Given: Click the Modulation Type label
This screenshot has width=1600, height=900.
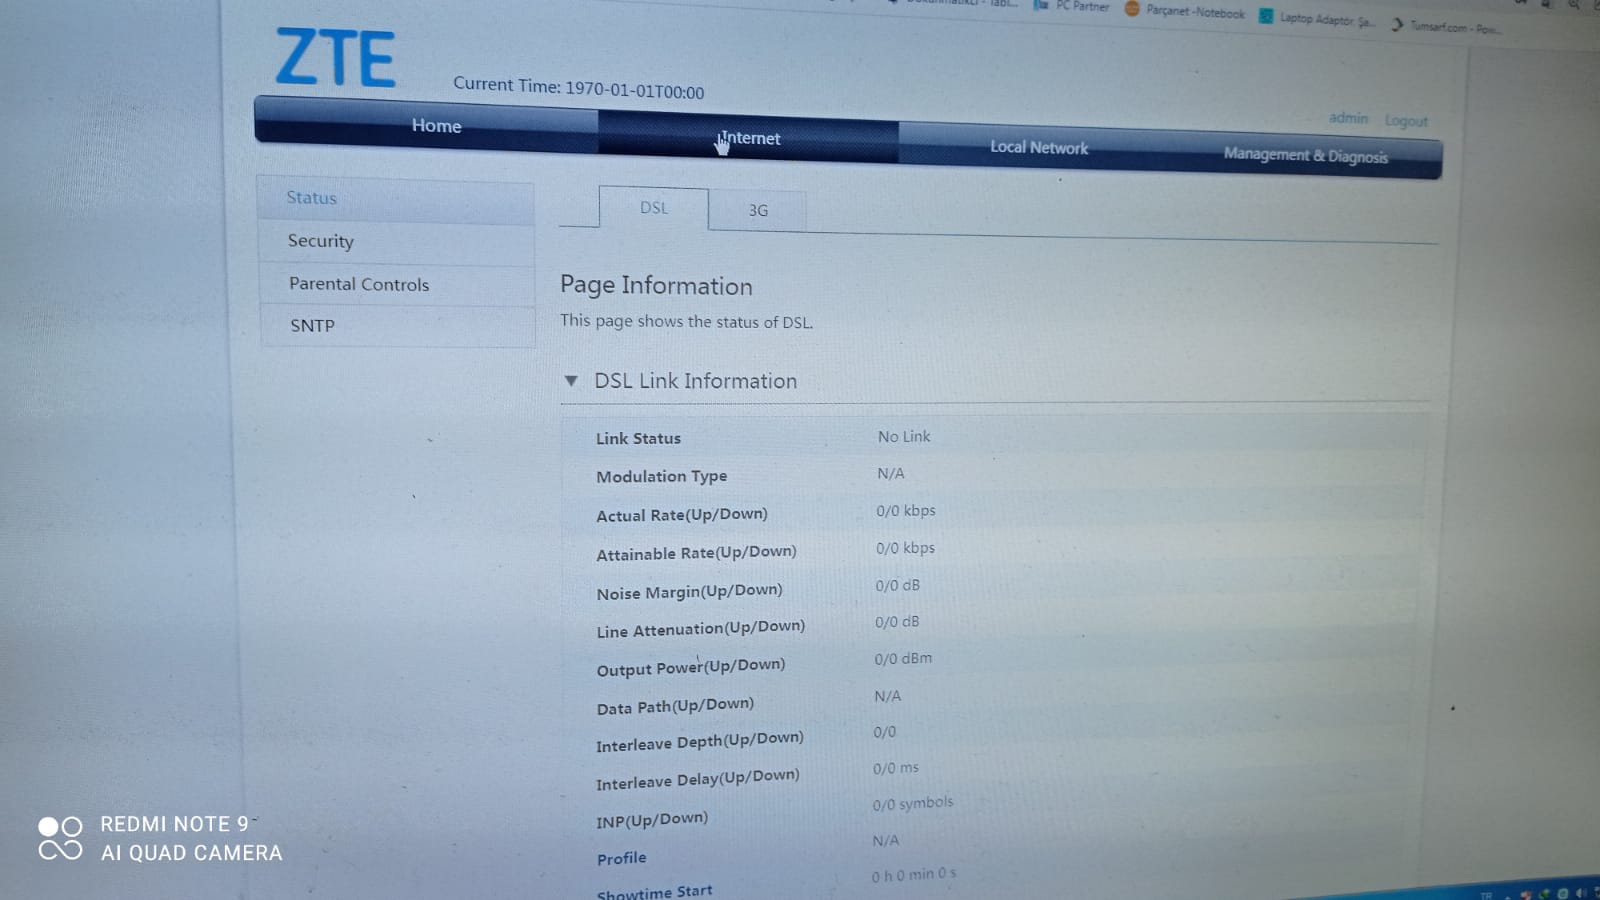Looking at the screenshot, I should (x=662, y=476).
